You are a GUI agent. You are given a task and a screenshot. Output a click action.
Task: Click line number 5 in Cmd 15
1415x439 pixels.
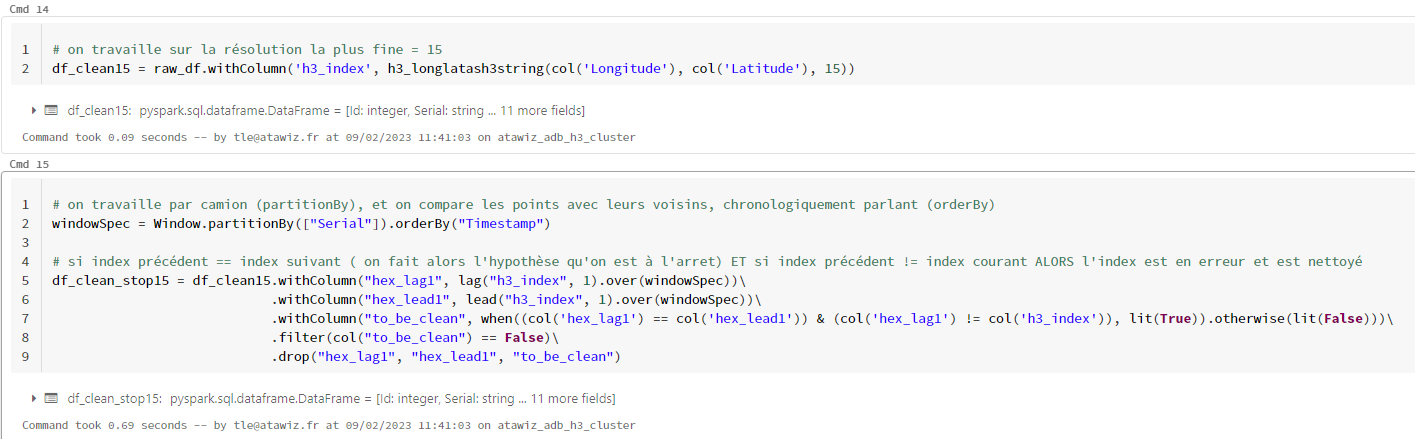point(25,280)
